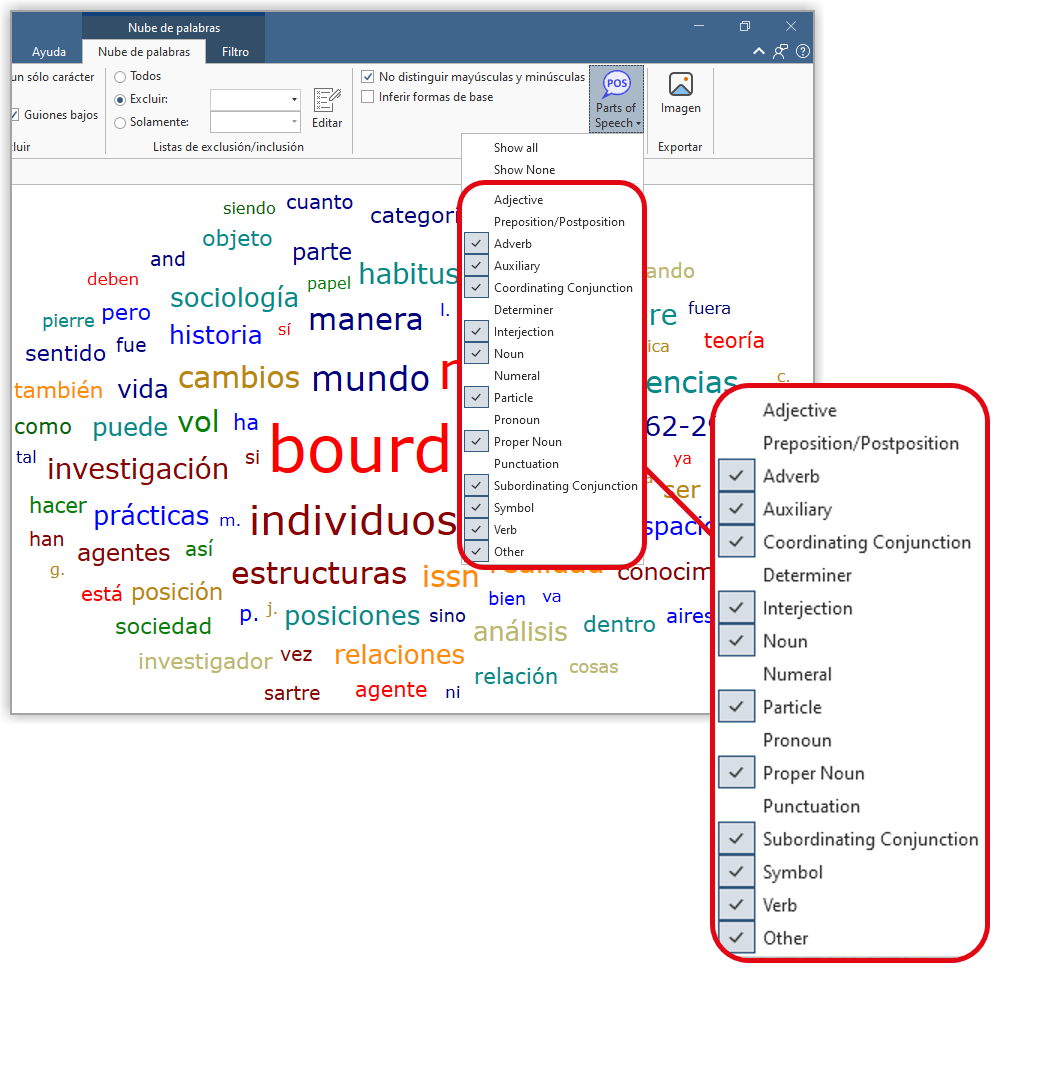The image size is (1044, 1067).
Task: Click the word 'estructuras' in the cloud
Action: tap(319, 574)
